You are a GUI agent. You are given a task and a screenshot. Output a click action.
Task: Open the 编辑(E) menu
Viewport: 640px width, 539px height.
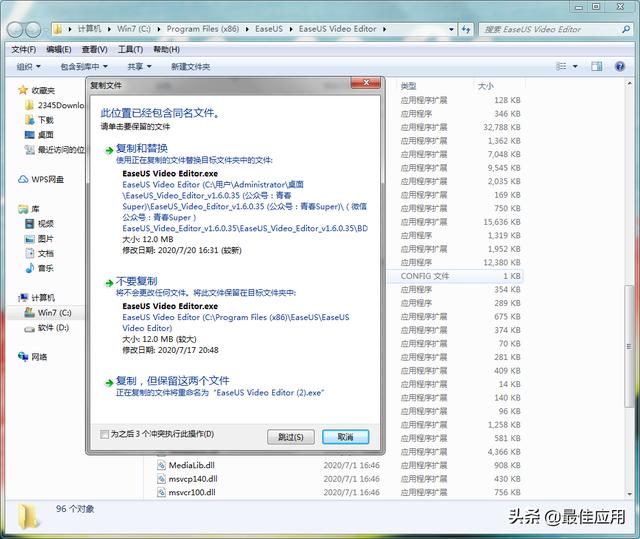coord(59,50)
